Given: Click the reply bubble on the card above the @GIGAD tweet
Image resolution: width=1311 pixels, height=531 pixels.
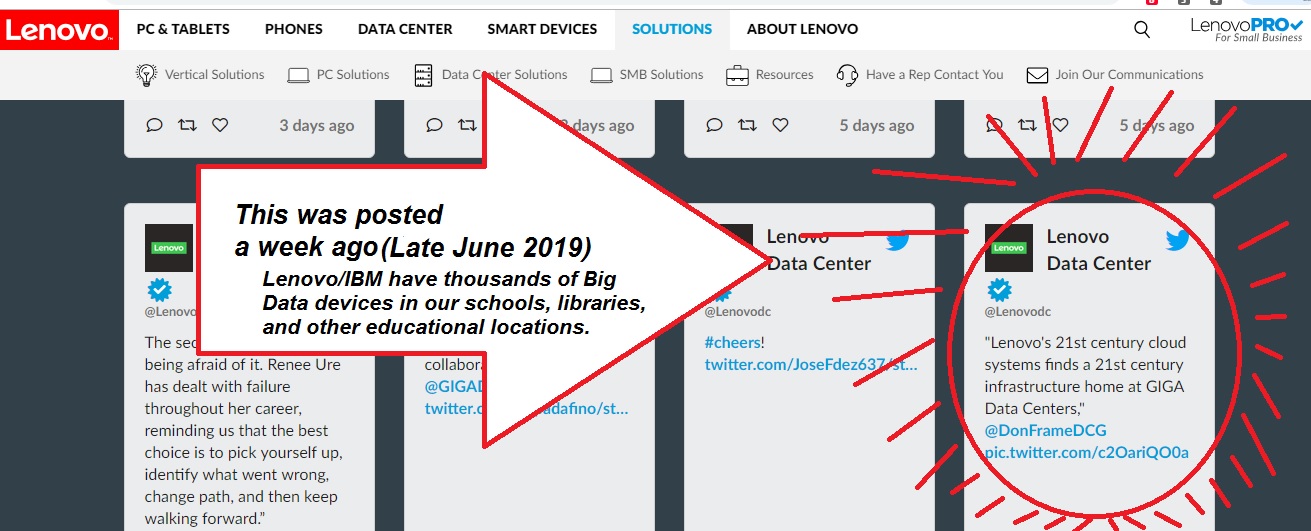Looking at the screenshot, I should [x=434, y=125].
